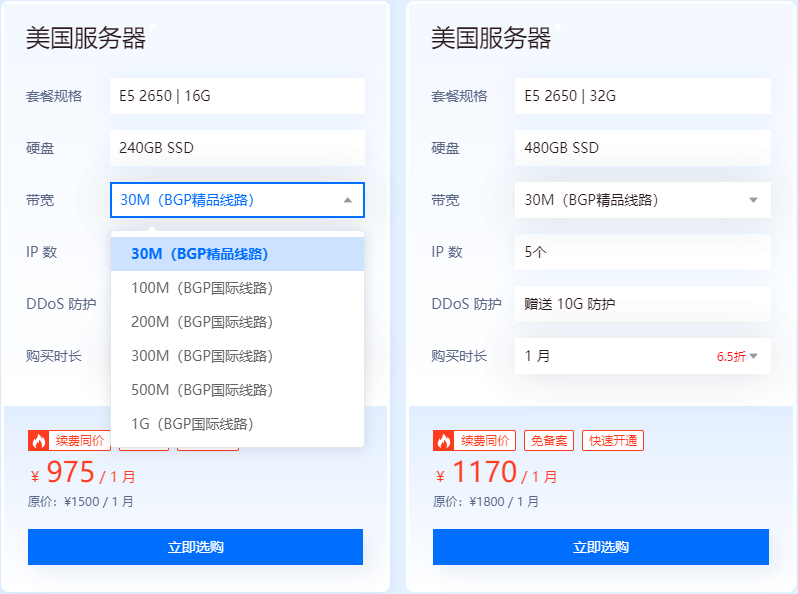The height and width of the screenshot is (594, 798).
Task: Click 立即选购 button under ¥1170 price
Action: point(601,547)
